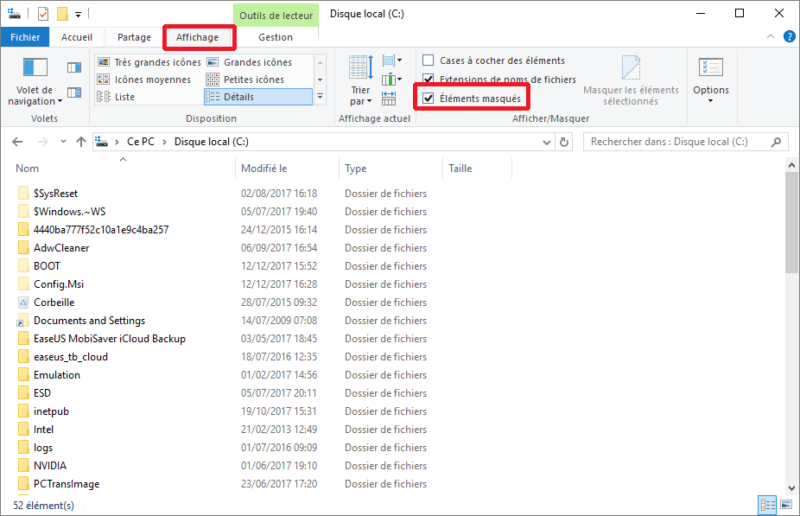Collapse the ribbon with the chevron
The image size is (800, 516).
[769, 38]
